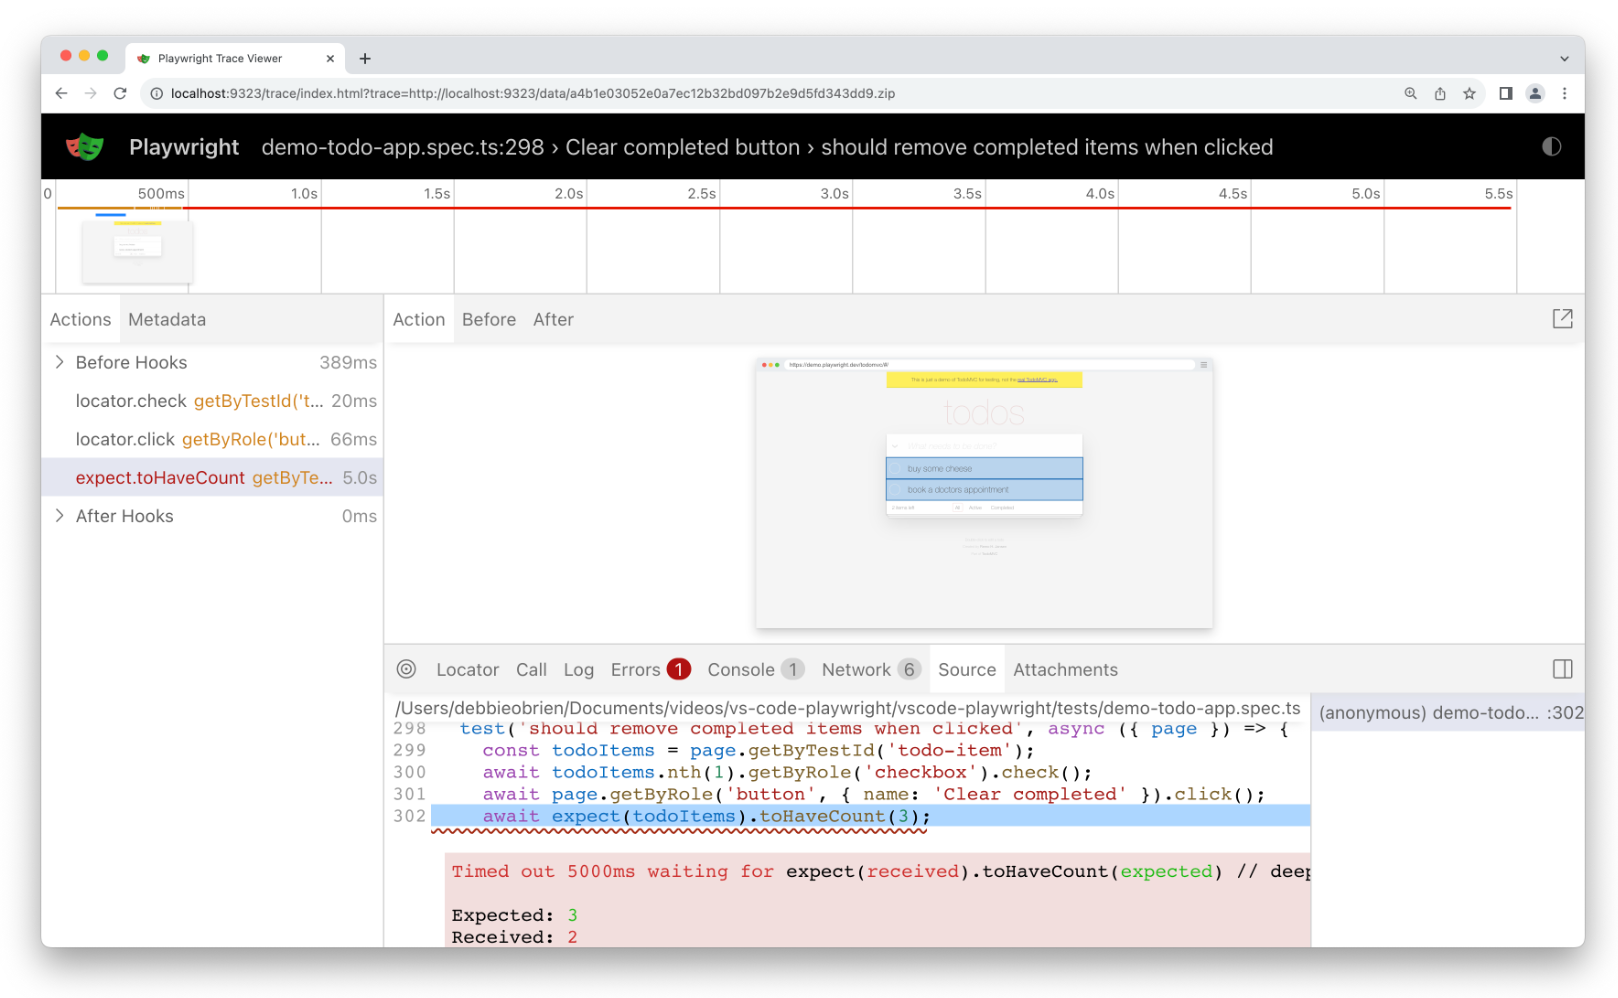Select the Before snapshot tab
This screenshot has height=998, width=1618.
[489, 319]
